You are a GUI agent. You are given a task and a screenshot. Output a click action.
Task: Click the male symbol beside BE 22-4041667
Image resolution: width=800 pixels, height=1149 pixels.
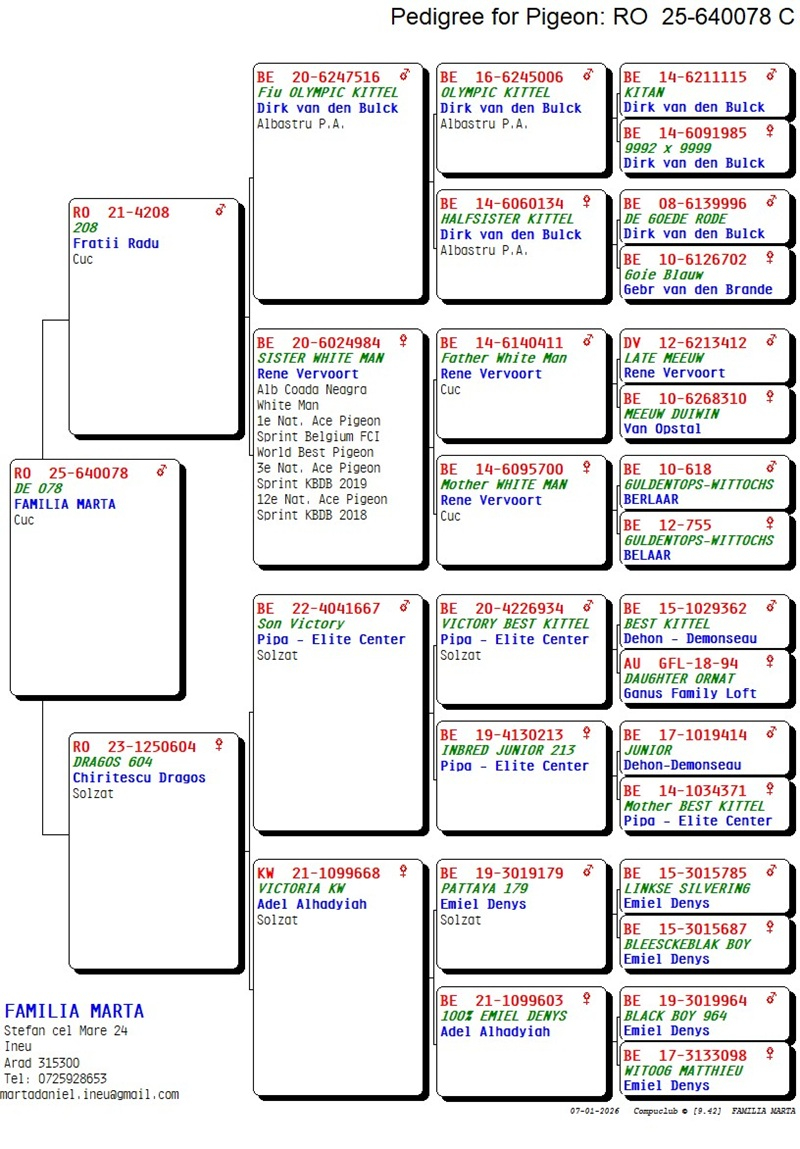point(404,607)
